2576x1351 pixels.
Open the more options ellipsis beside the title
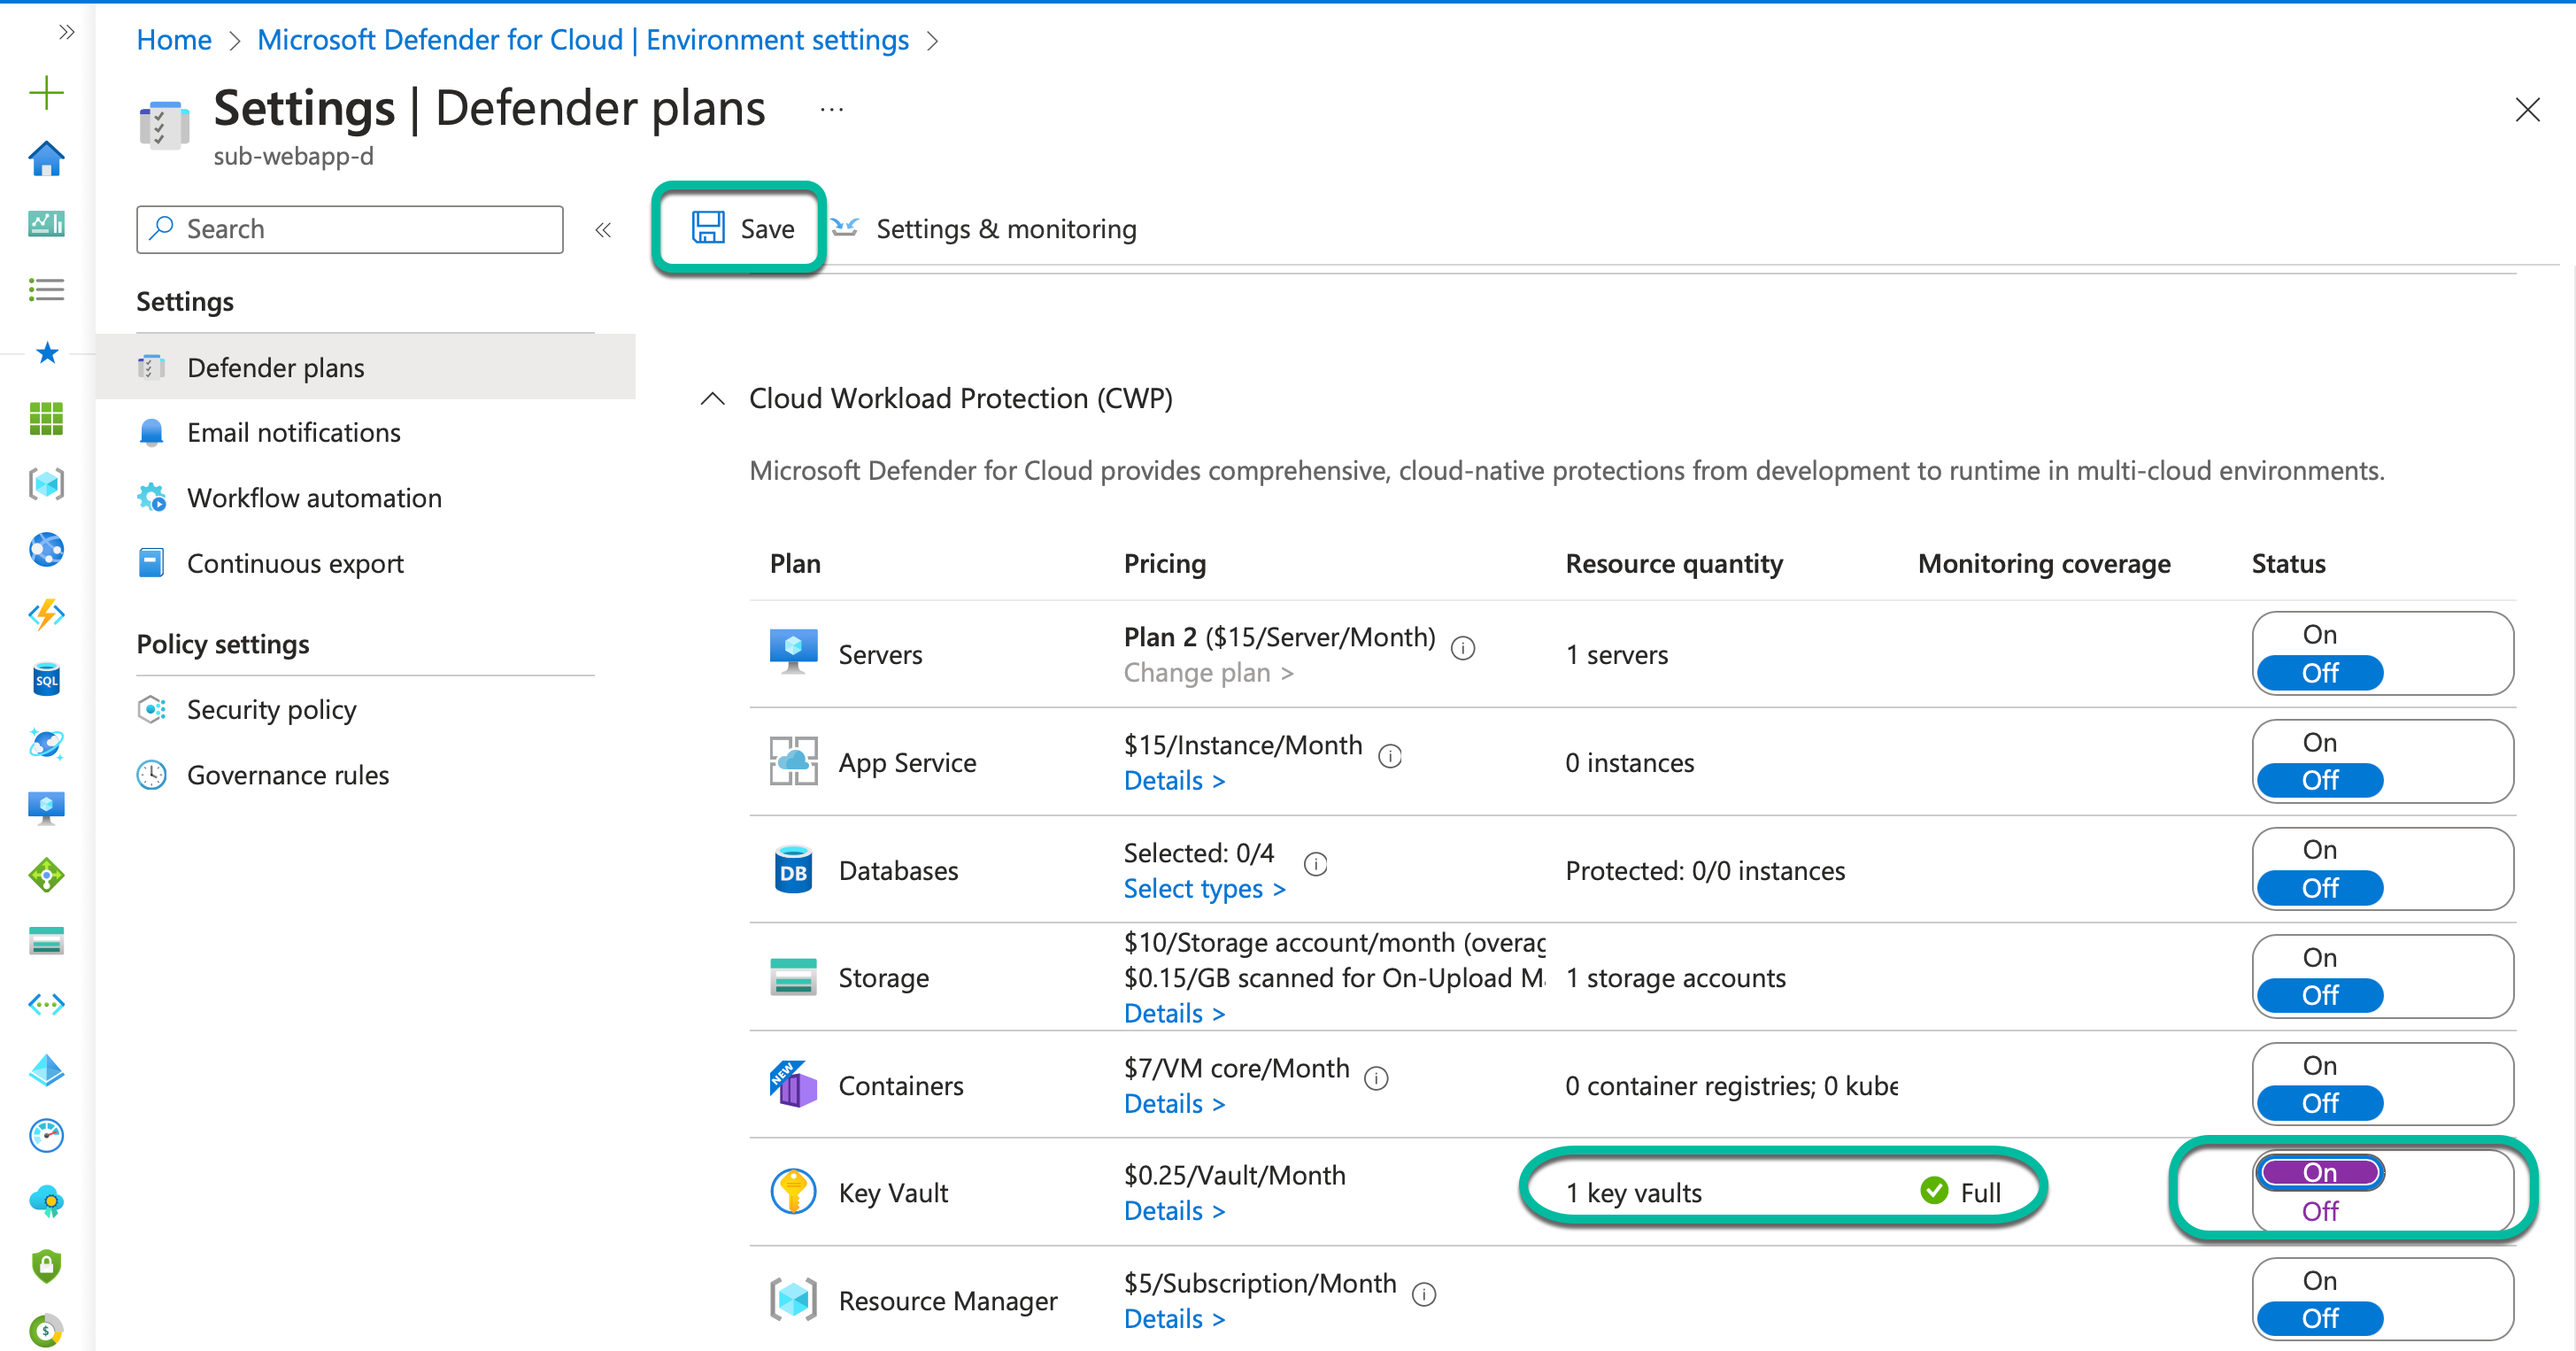831,109
